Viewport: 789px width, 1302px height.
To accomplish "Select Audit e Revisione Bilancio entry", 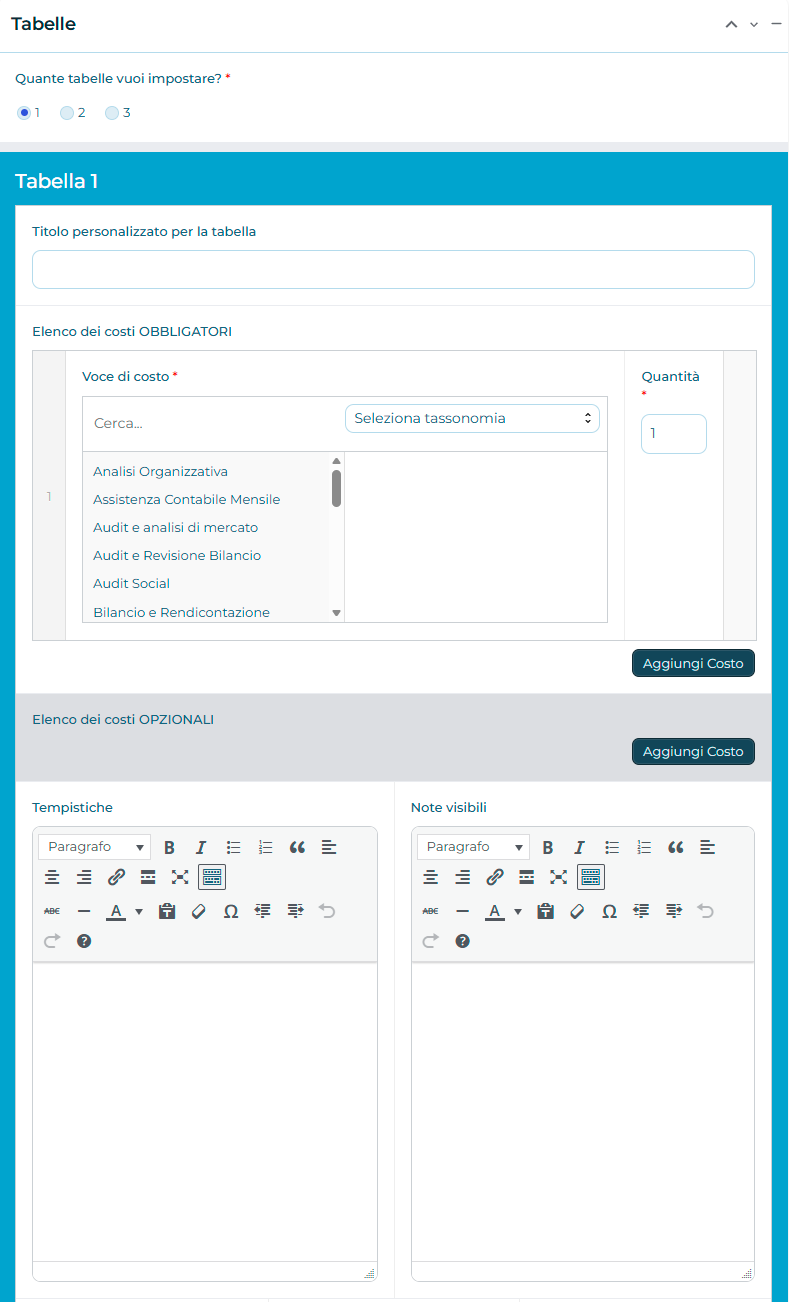I will click(177, 555).
